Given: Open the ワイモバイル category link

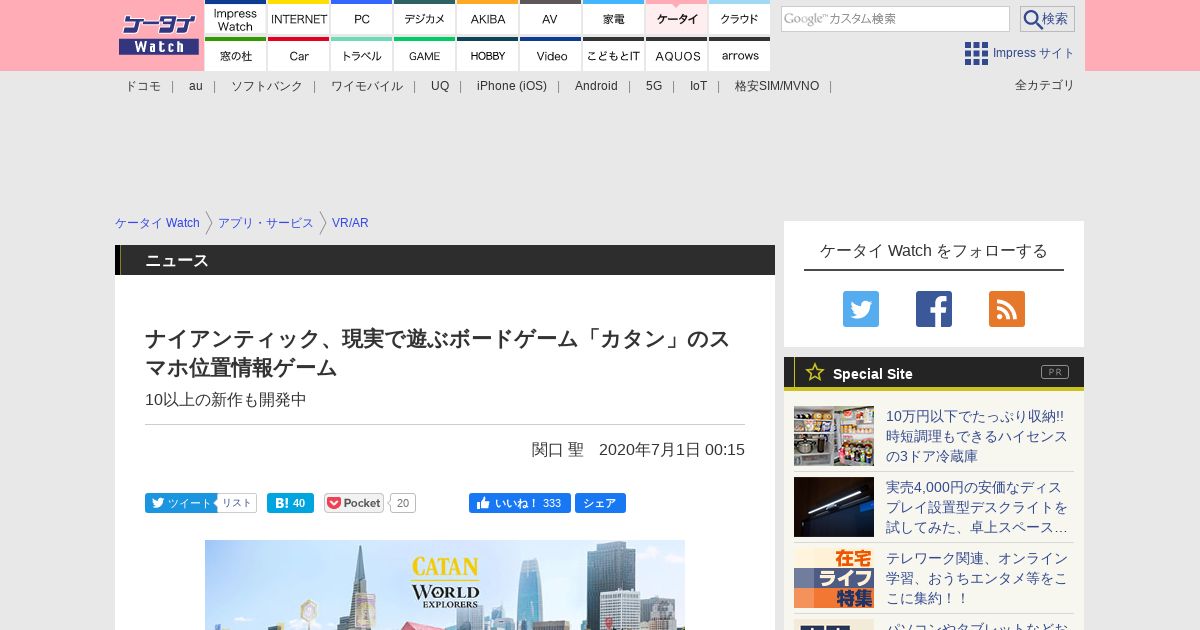Looking at the screenshot, I should [367, 86].
